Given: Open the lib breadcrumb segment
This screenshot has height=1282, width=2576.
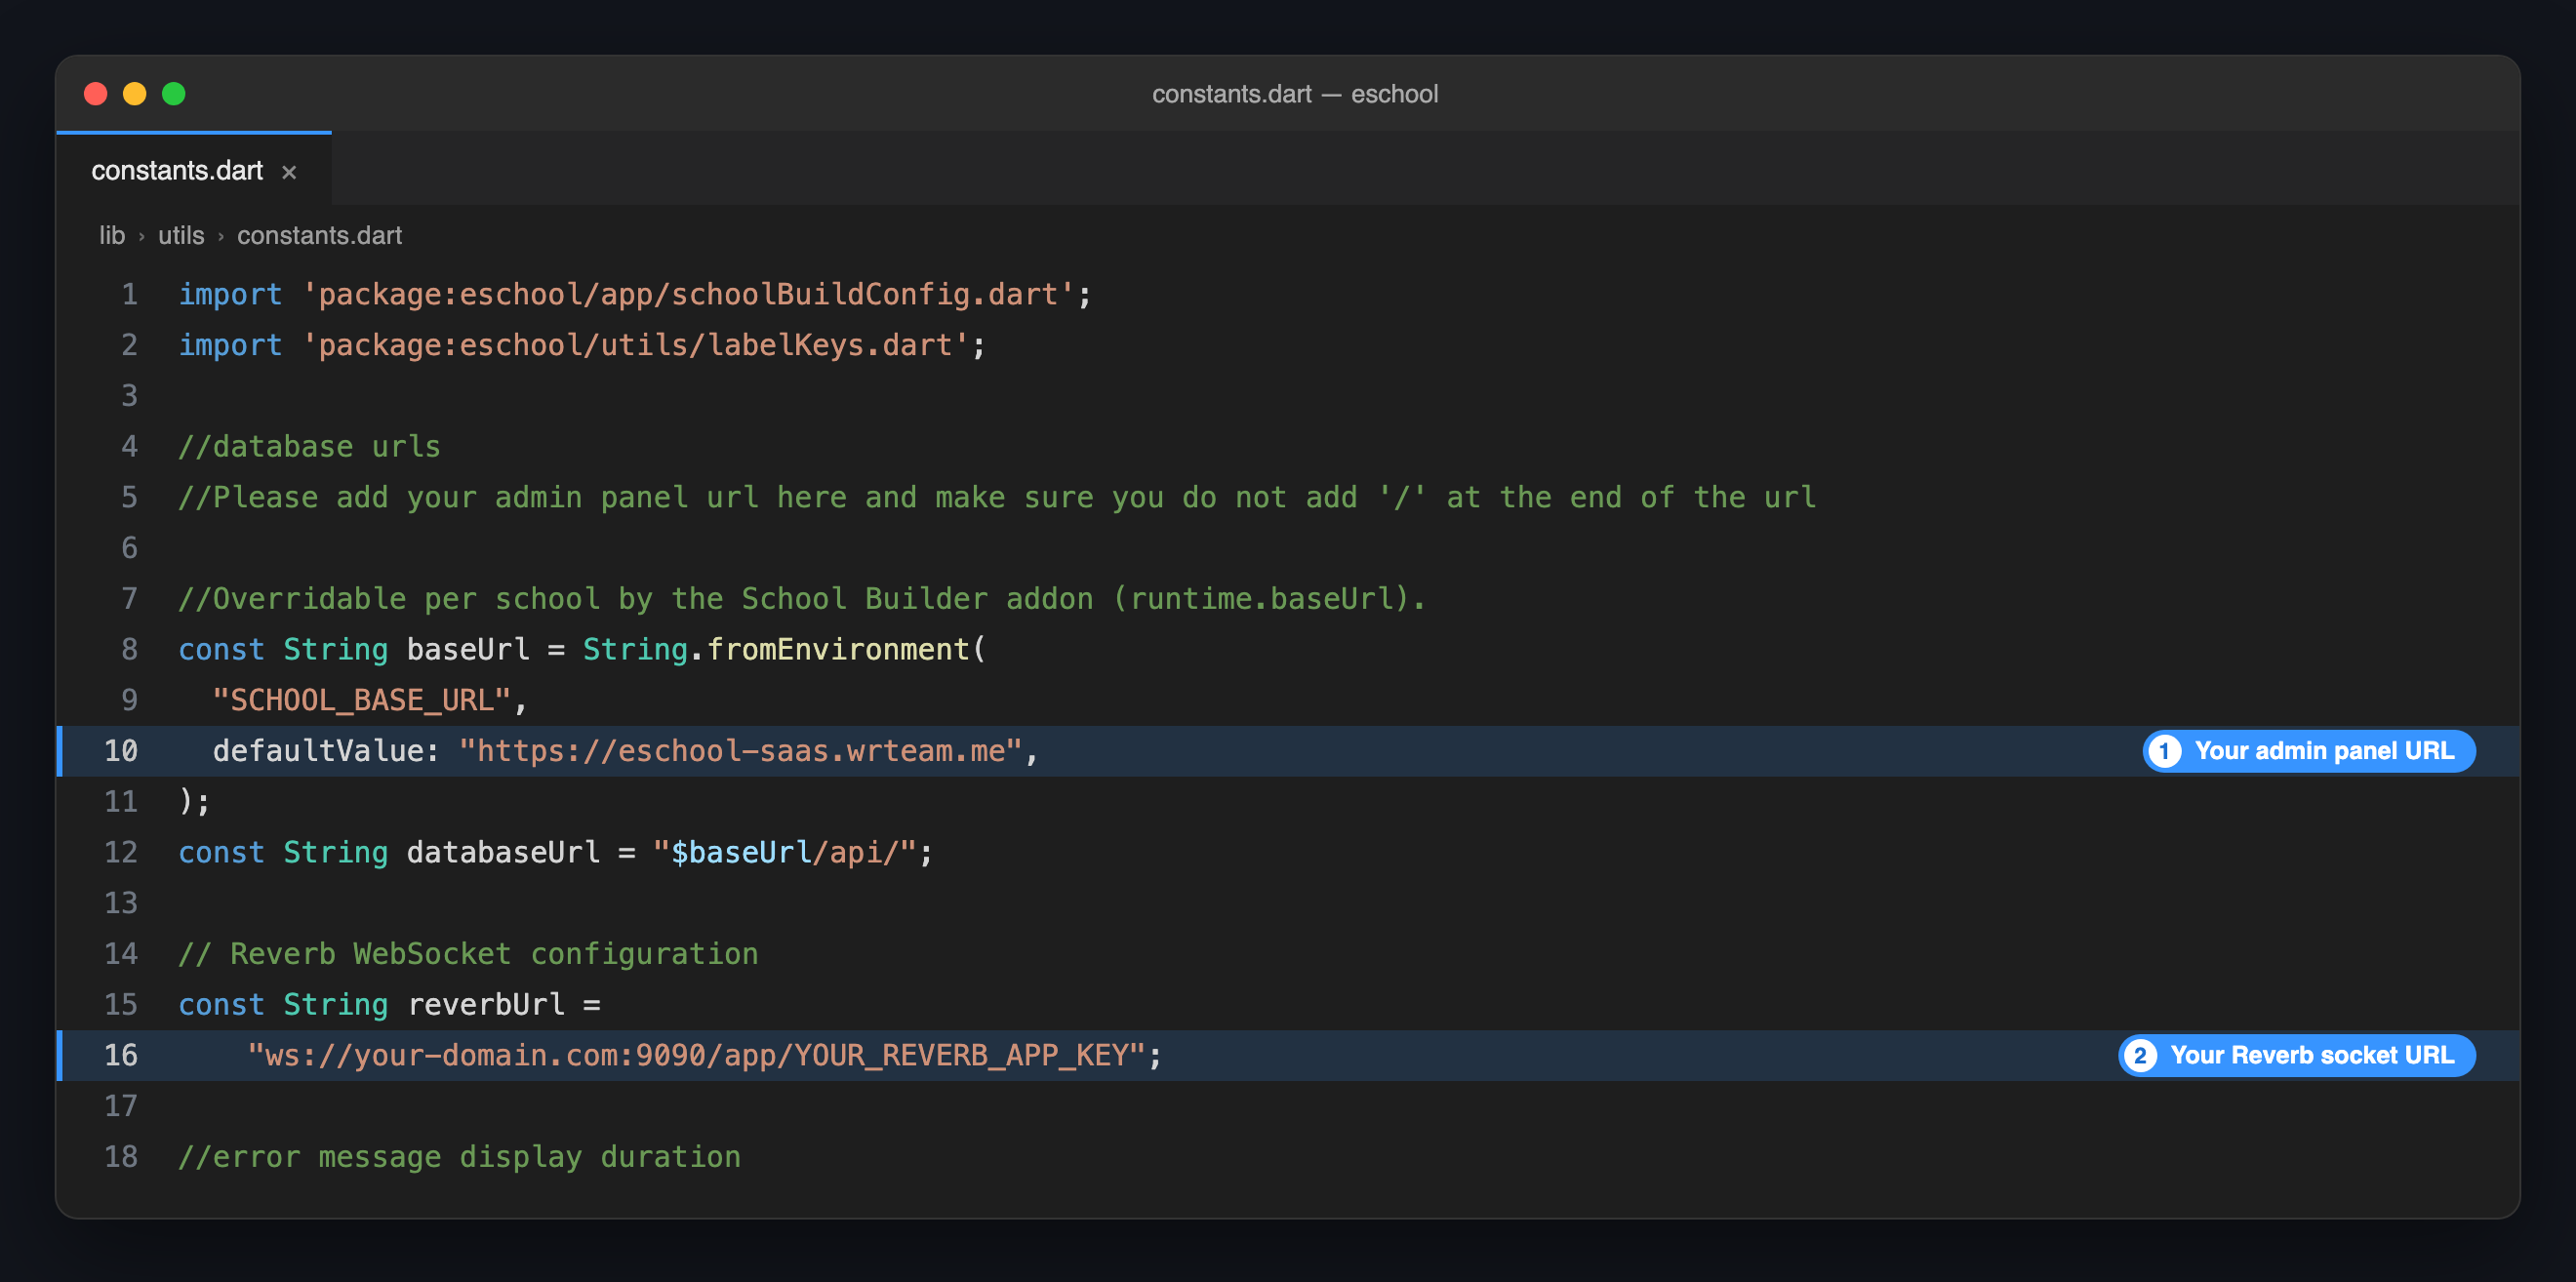Looking at the screenshot, I should coord(112,236).
